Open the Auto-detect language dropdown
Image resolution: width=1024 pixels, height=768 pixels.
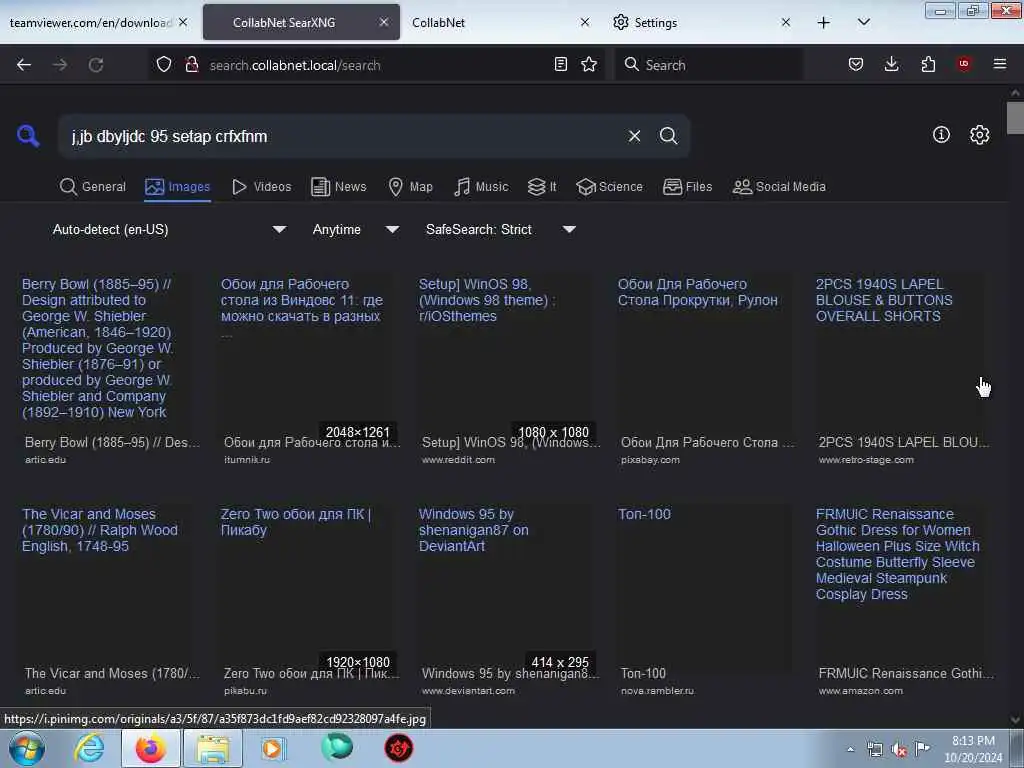click(x=169, y=229)
